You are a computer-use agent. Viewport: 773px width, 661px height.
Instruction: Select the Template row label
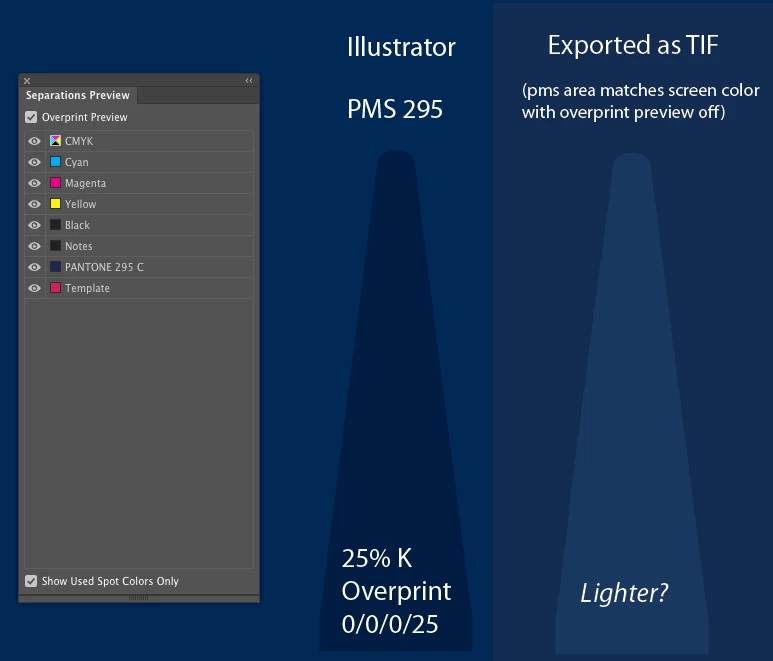pyautogui.click(x=87, y=288)
